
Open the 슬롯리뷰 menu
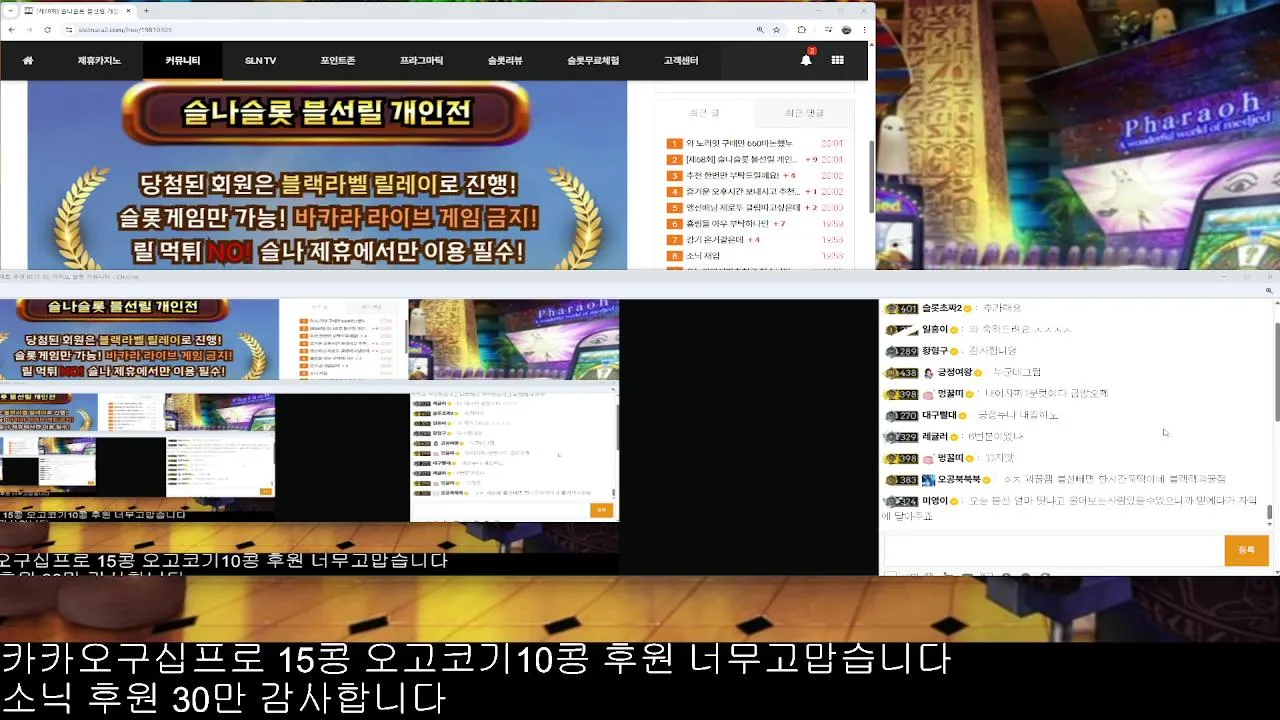point(505,61)
